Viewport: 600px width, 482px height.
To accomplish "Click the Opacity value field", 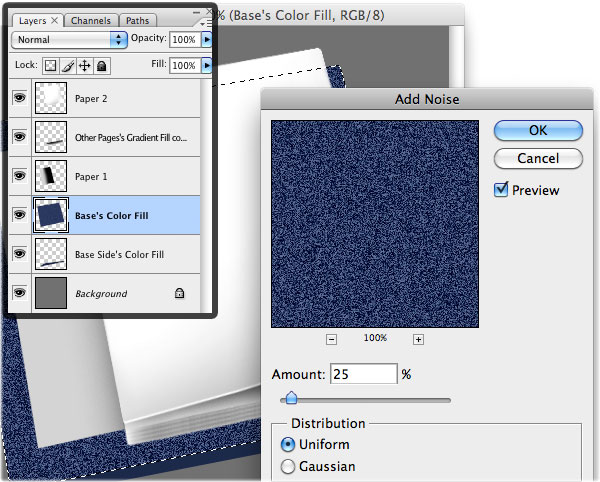I will pyautogui.click(x=185, y=39).
